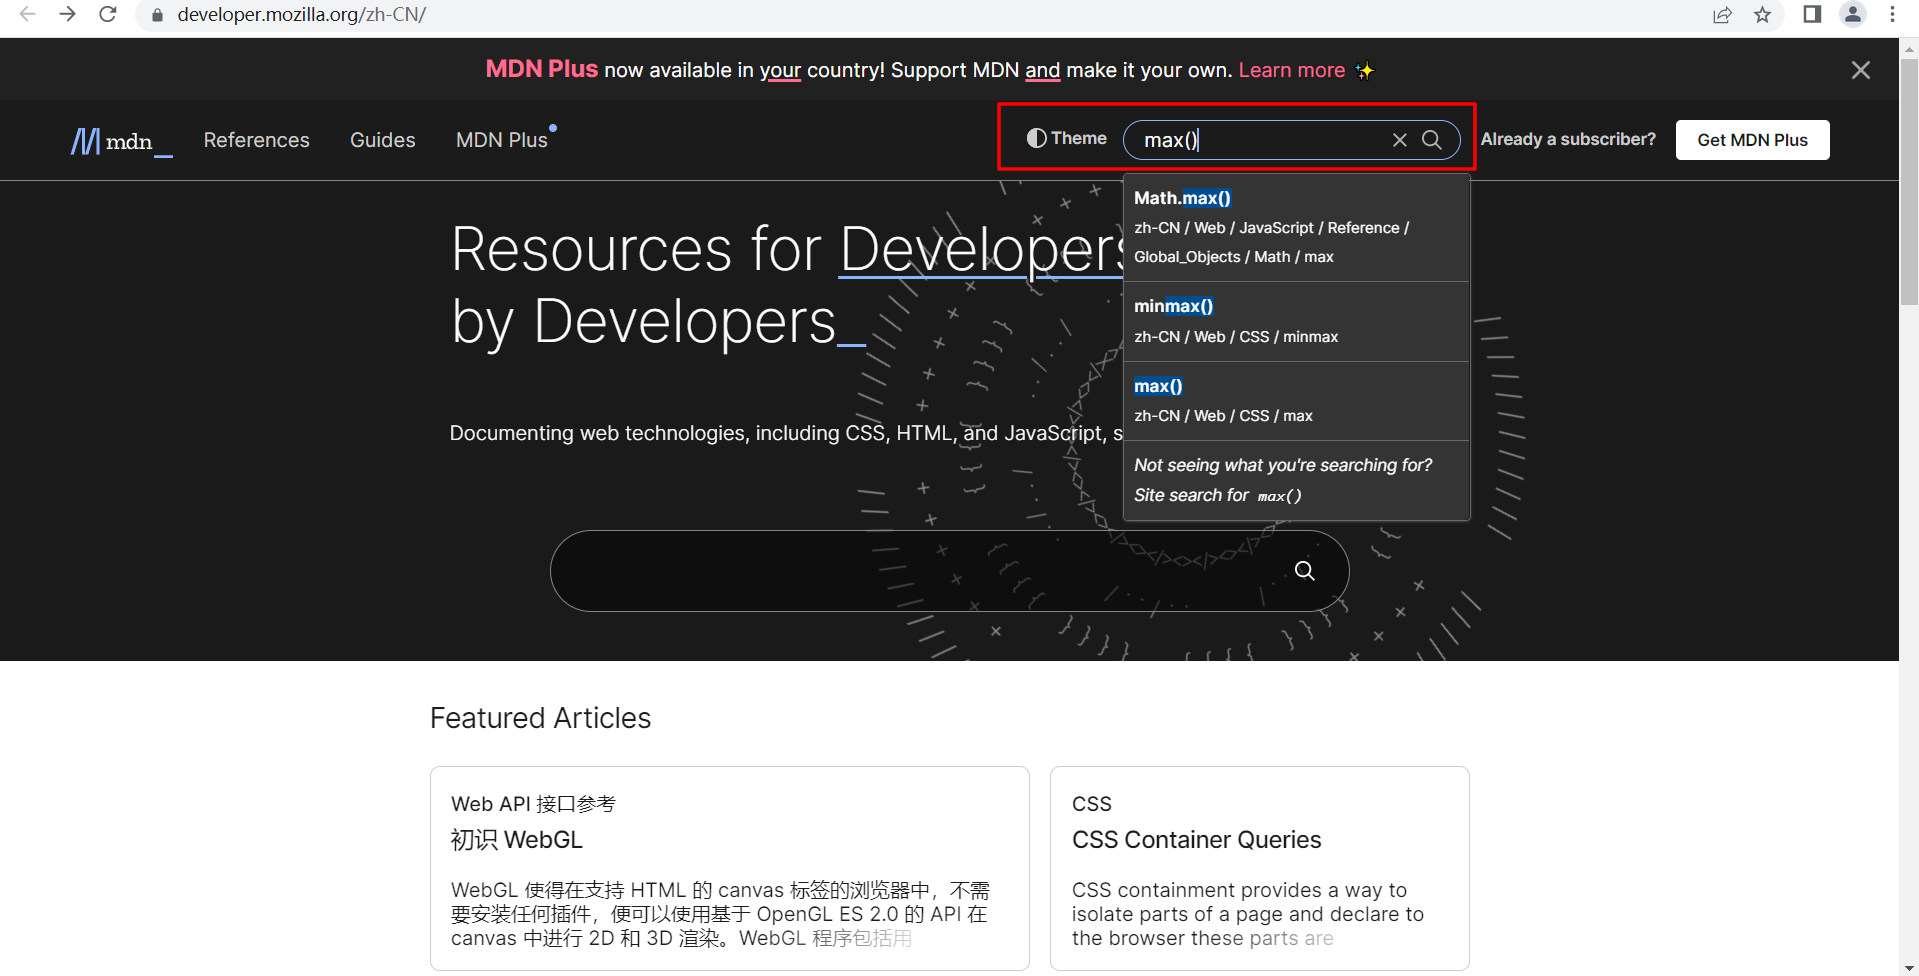The width and height of the screenshot is (1919, 976).
Task: Open the Chrome three-dot menu
Action: (1892, 14)
